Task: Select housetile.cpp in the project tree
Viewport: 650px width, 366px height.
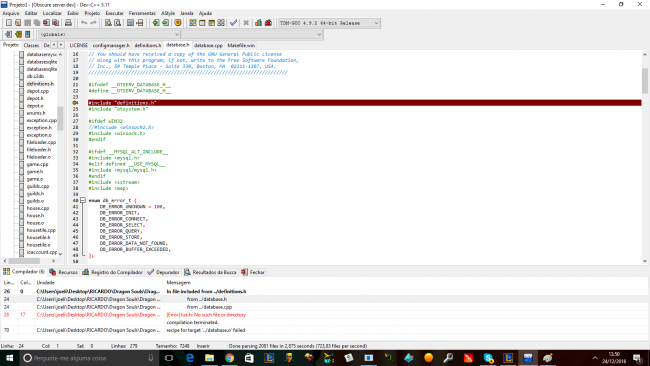Action: coord(41,230)
